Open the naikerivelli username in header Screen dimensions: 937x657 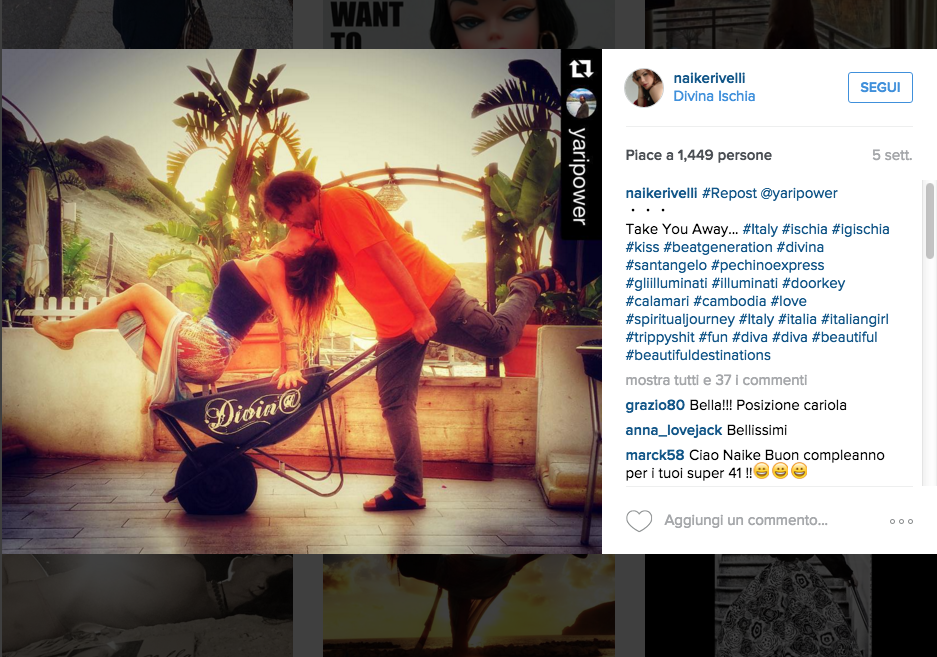click(709, 78)
